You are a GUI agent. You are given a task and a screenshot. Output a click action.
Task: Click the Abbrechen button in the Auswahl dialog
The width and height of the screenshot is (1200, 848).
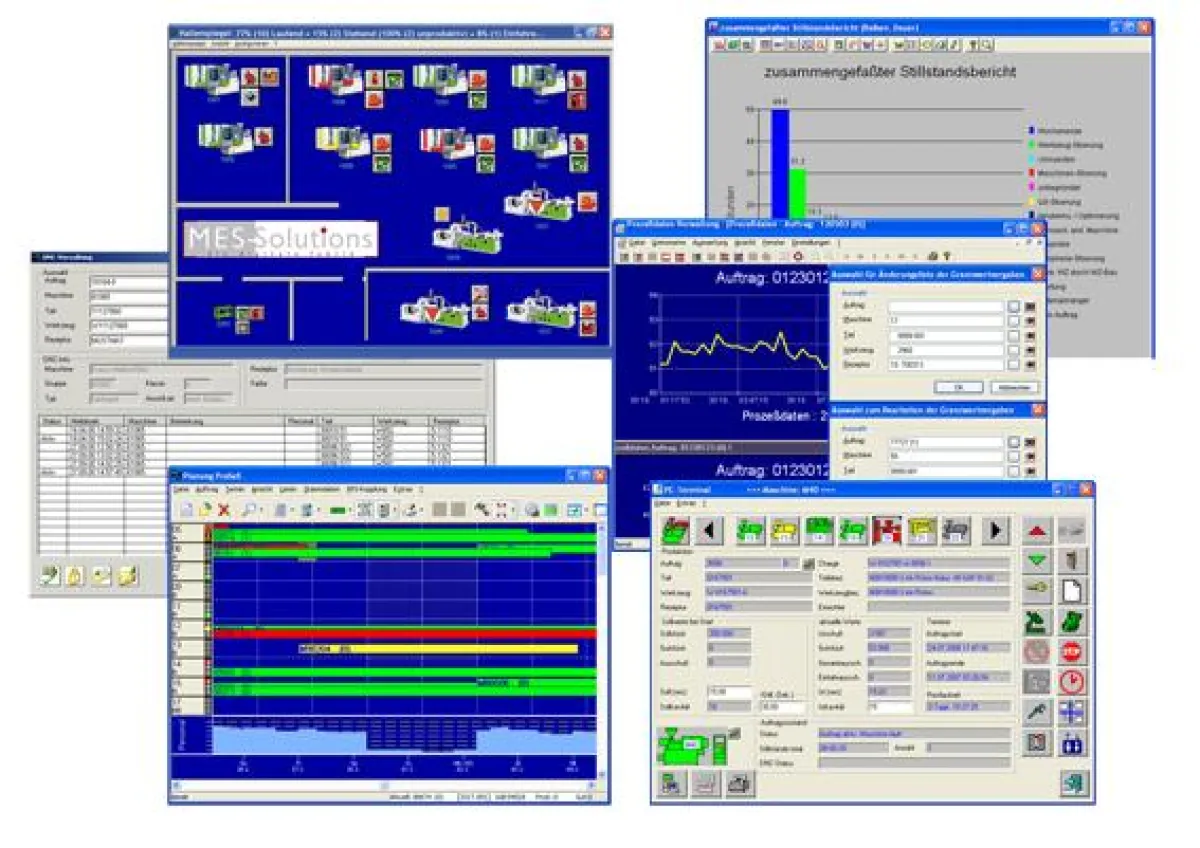pyautogui.click(x=1017, y=387)
